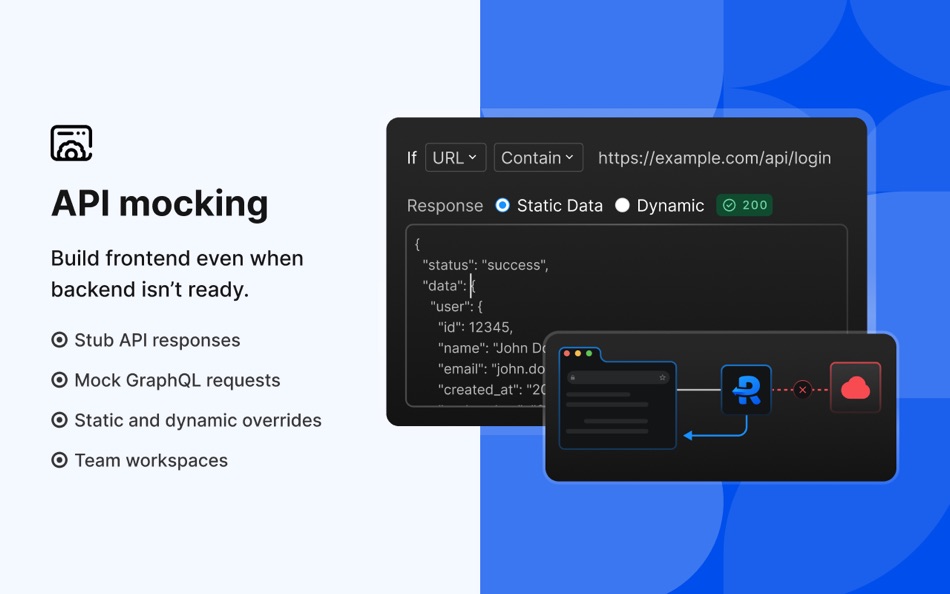Click the "status": "success" line

click(x=485, y=265)
